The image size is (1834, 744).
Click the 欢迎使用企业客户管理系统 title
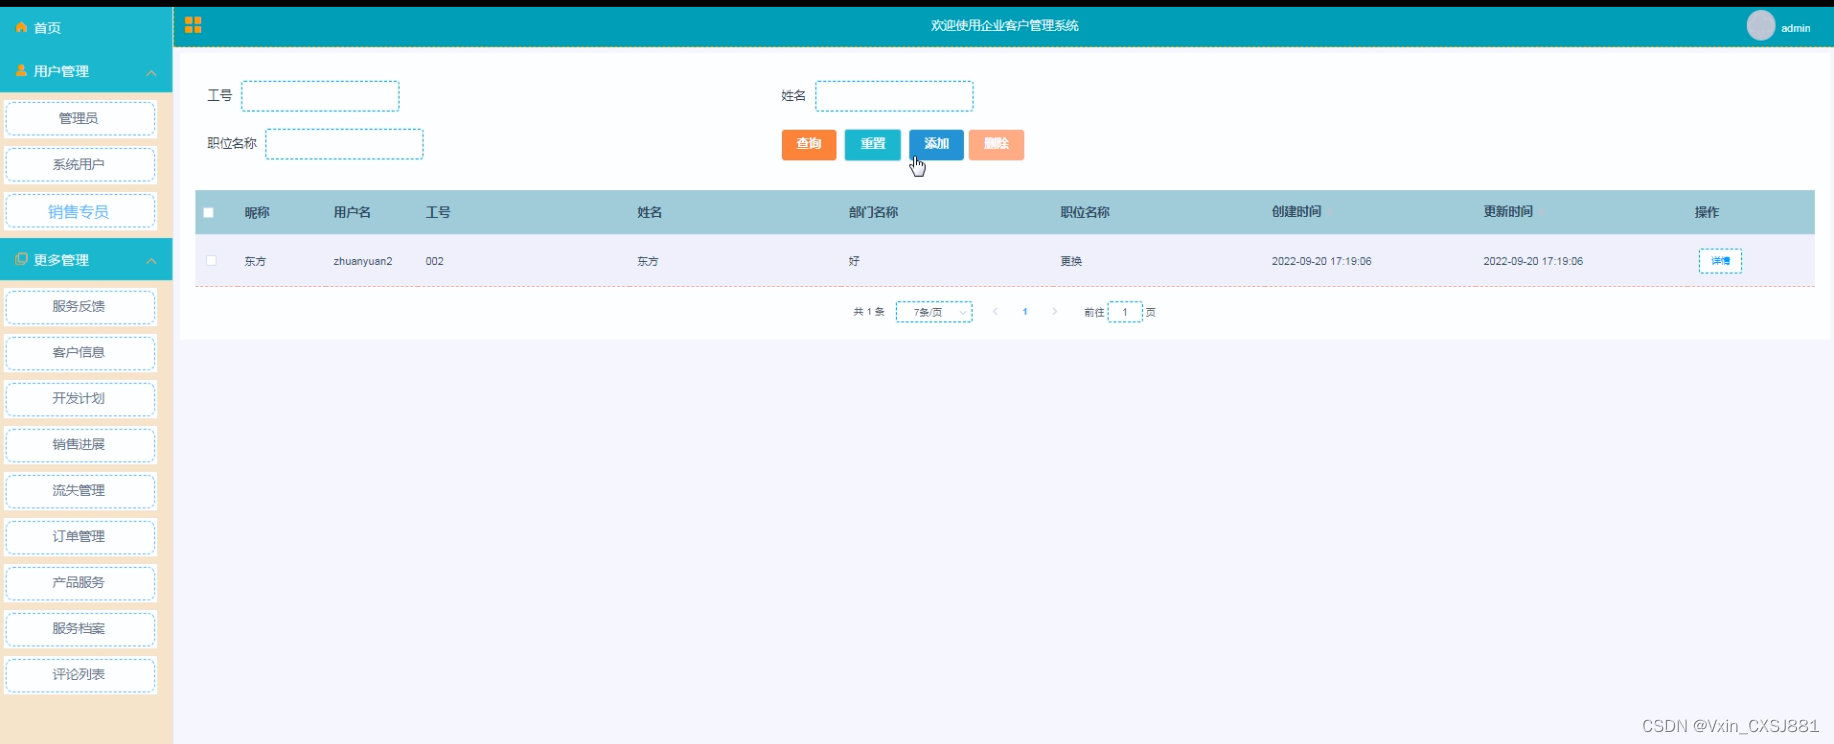click(x=1004, y=26)
